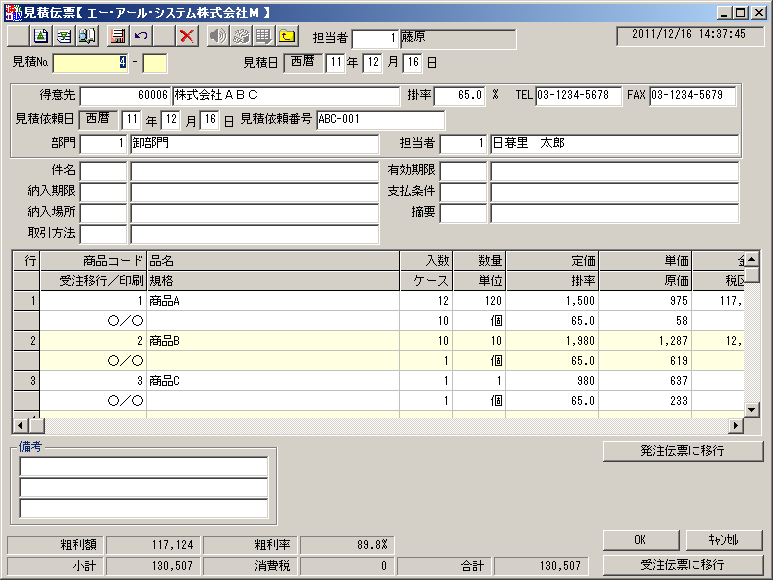Image resolution: width=773 pixels, height=580 pixels.
Task: Toggle 西暦 calendar type for 見積日
Action: pyautogui.click(x=303, y=62)
